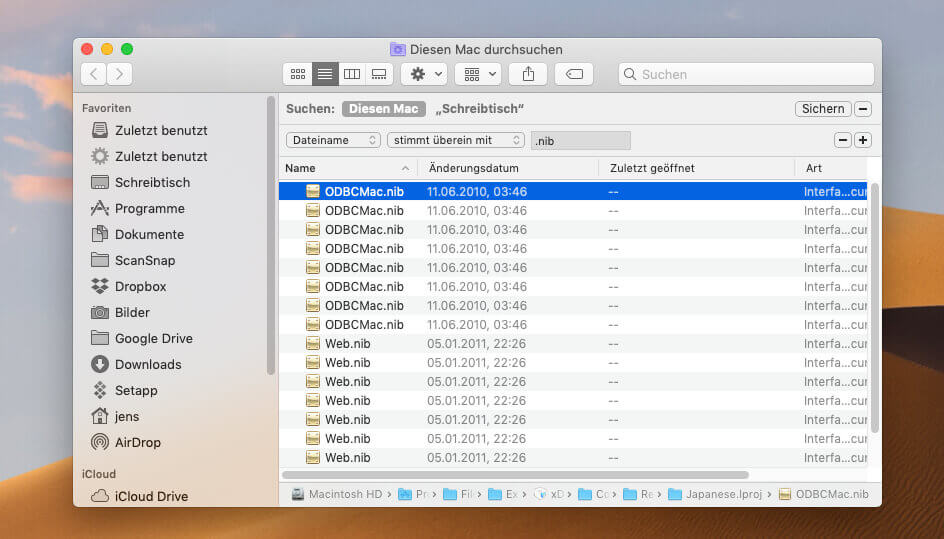
Task: Sort by Änderungsdatum column header
Action: (x=508, y=168)
